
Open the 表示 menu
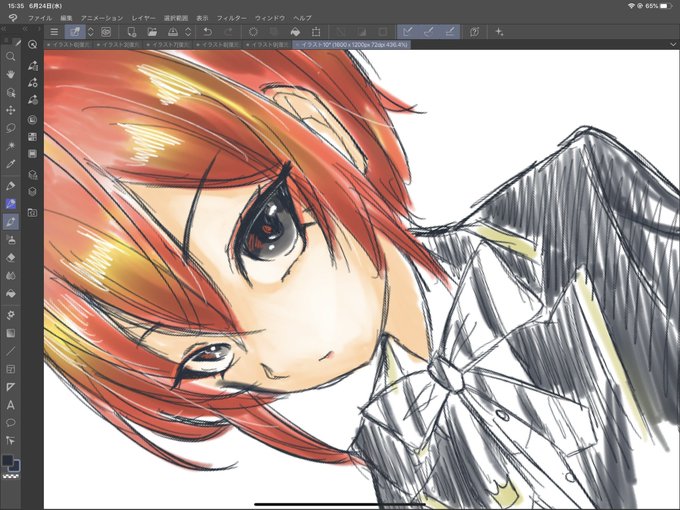pyautogui.click(x=202, y=18)
